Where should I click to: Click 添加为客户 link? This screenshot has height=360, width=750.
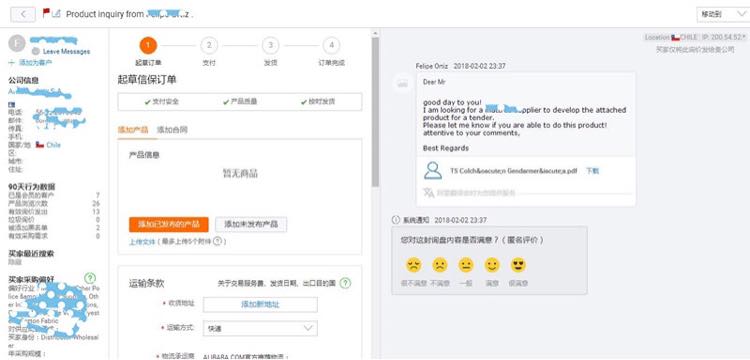pos(31,63)
